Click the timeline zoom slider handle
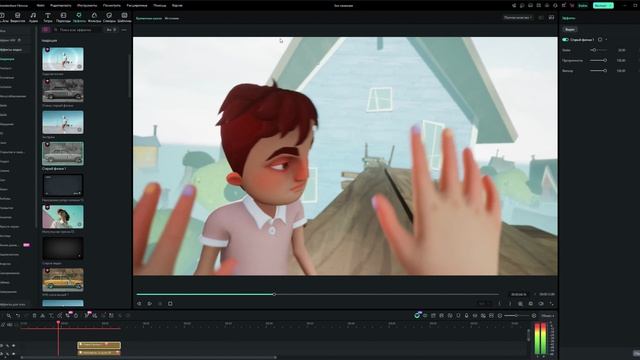The height and width of the screenshot is (360, 640). [516, 316]
